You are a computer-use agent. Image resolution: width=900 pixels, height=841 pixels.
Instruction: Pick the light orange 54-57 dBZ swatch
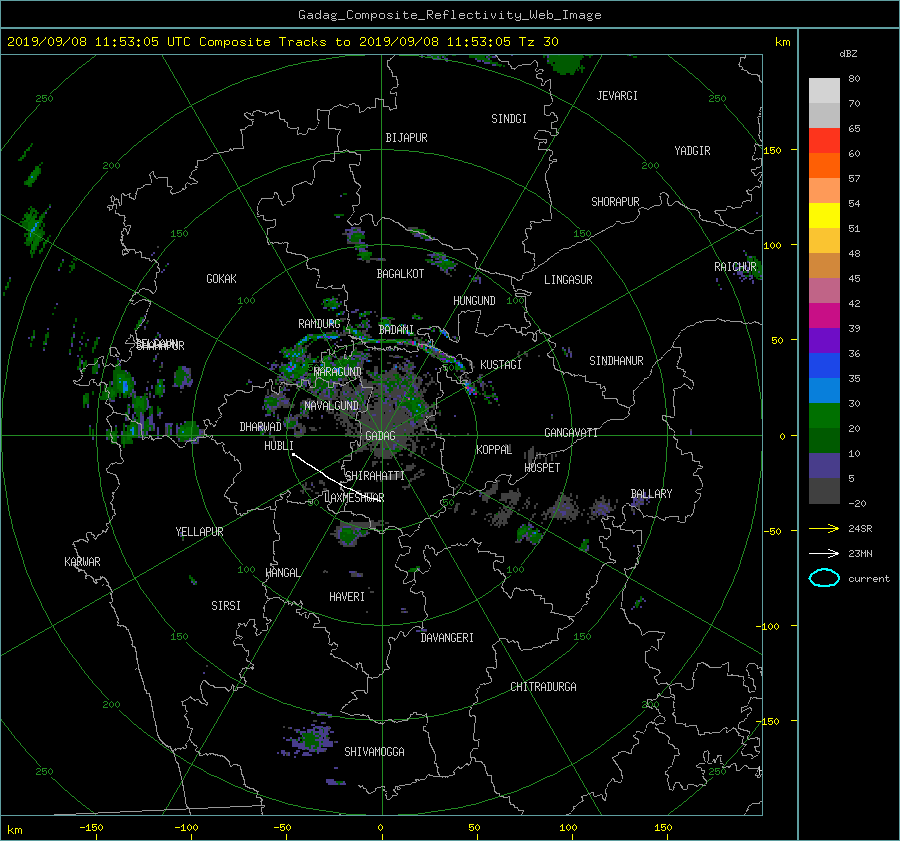coord(824,191)
